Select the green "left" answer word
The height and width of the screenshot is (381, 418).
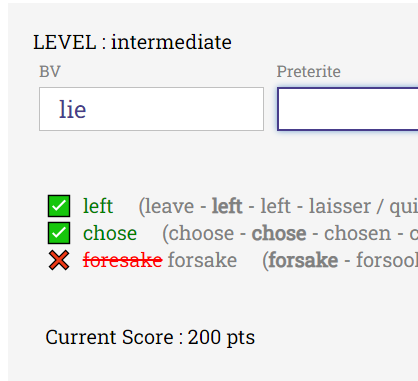tap(98, 206)
